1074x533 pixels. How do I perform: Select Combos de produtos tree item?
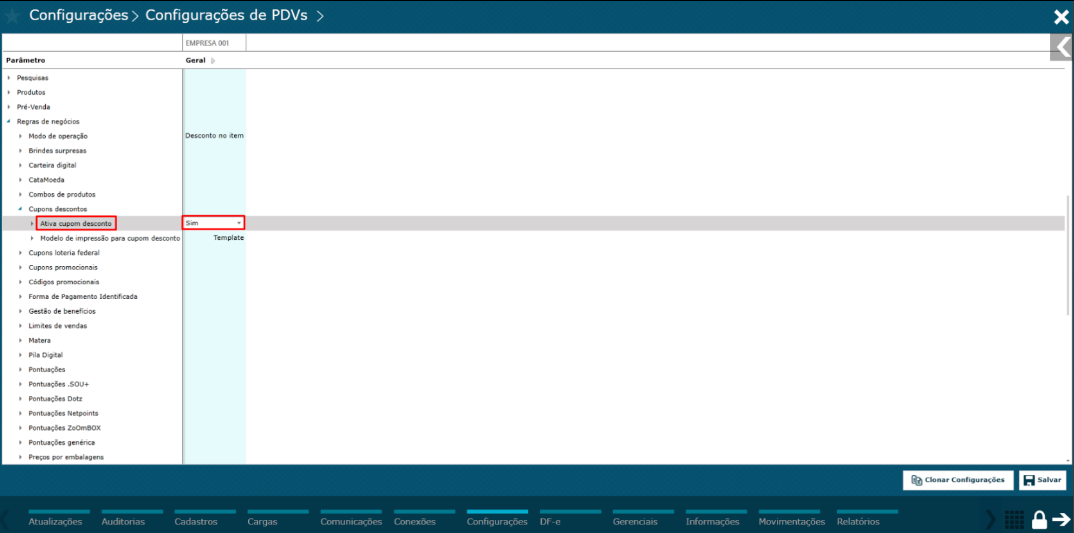coord(62,194)
